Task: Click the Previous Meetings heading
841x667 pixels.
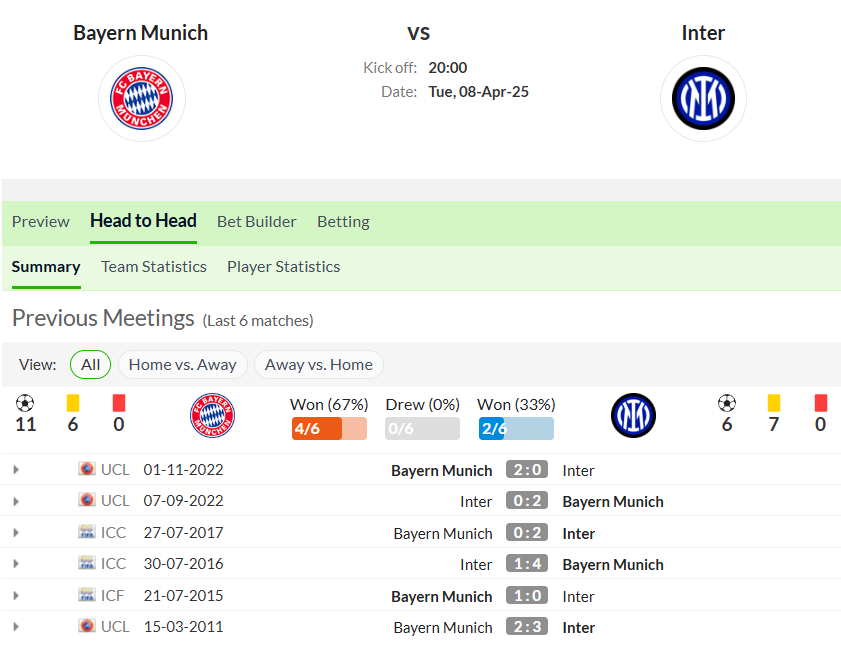Action: pyautogui.click(x=103, y=318)
